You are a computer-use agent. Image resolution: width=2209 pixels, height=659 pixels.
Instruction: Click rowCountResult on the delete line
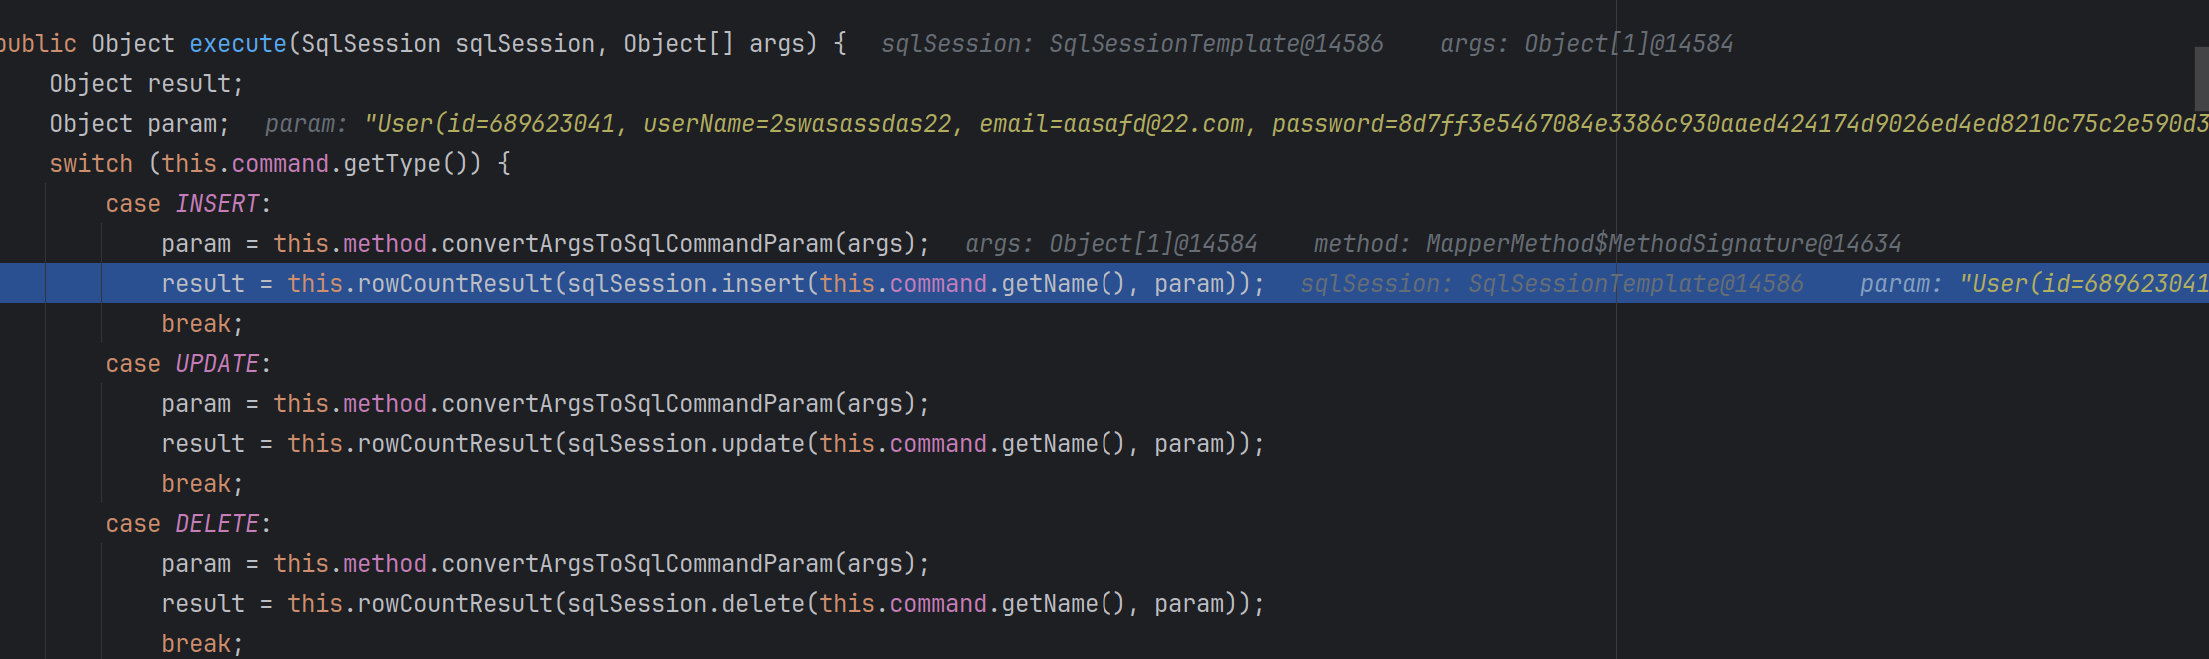455,604
